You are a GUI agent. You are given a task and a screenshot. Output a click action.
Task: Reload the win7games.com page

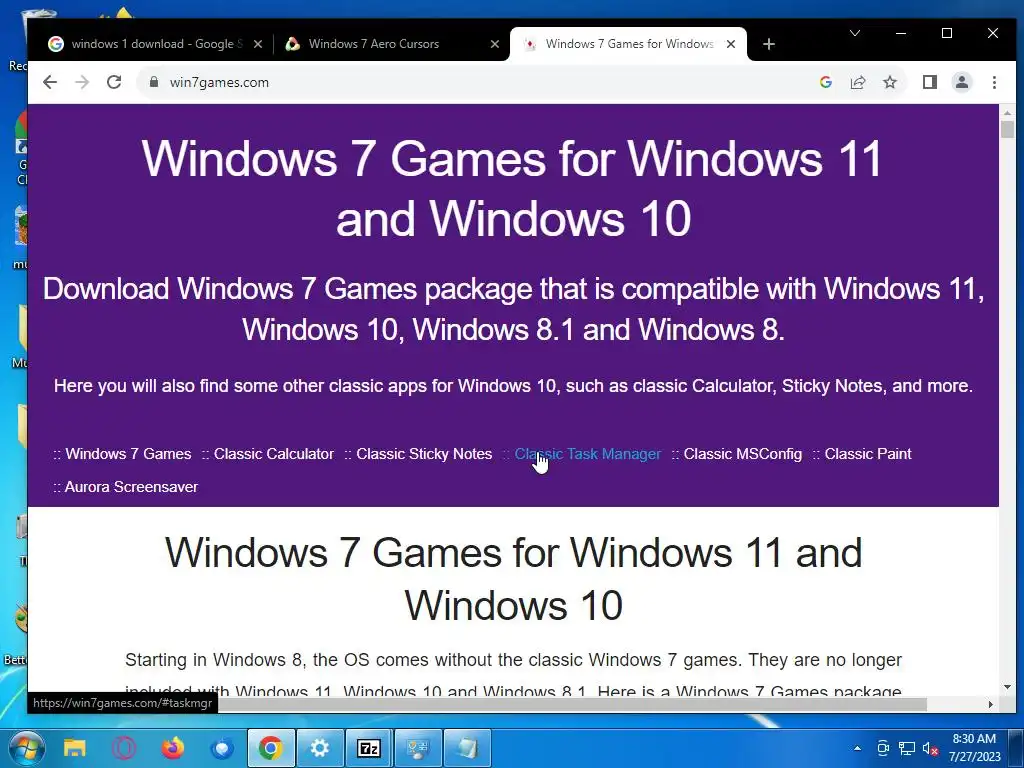point(114,82)
